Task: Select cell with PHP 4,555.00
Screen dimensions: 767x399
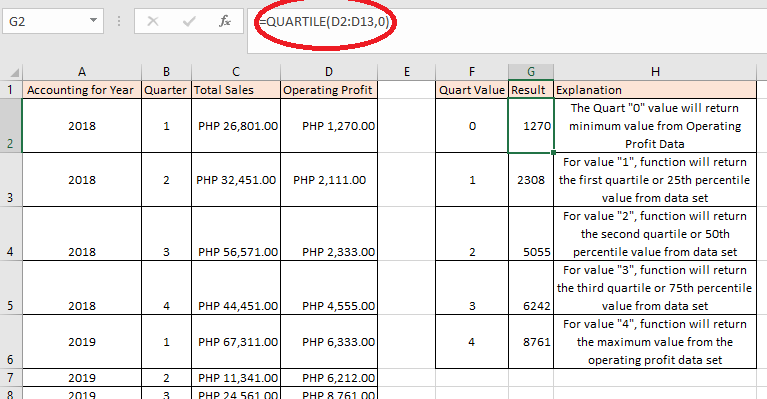Action: tap(329, 288)
